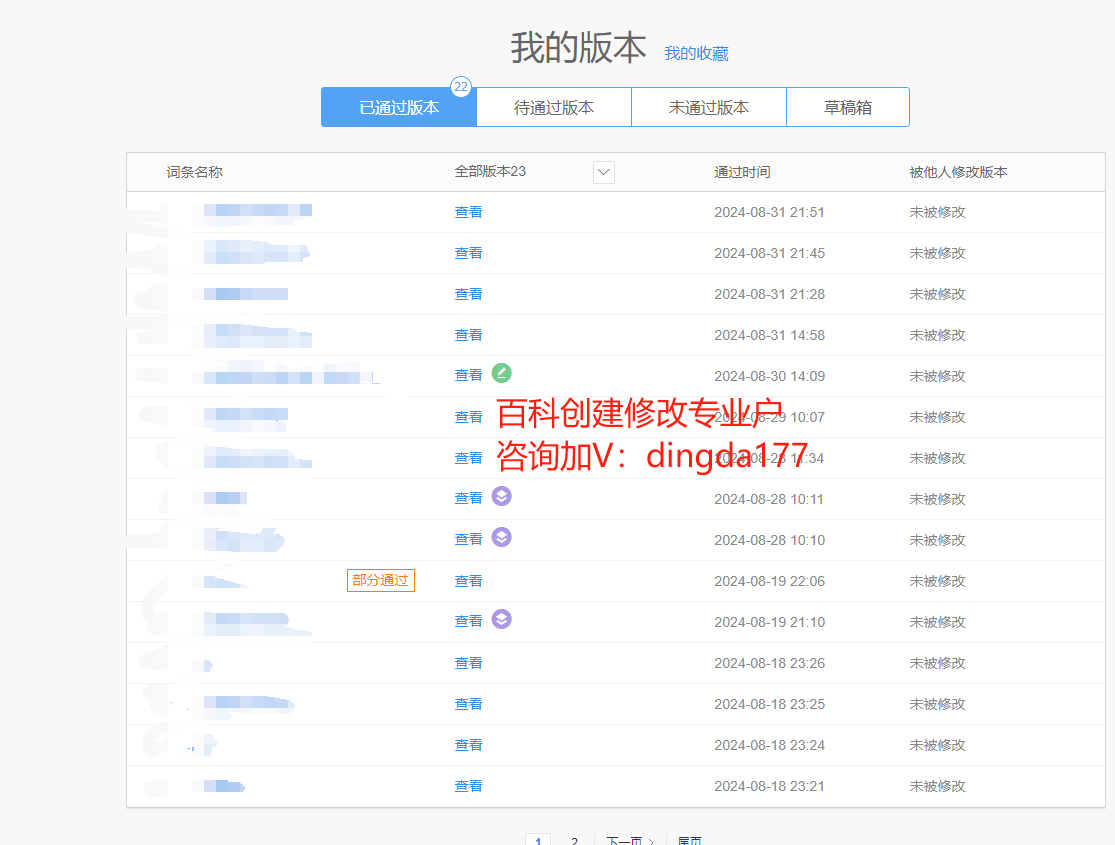This screenshot has height=845, width=1115.
Task: Click the 22 badge on 已通过版本
Action: pyautogui.click(x=461, y=87)
